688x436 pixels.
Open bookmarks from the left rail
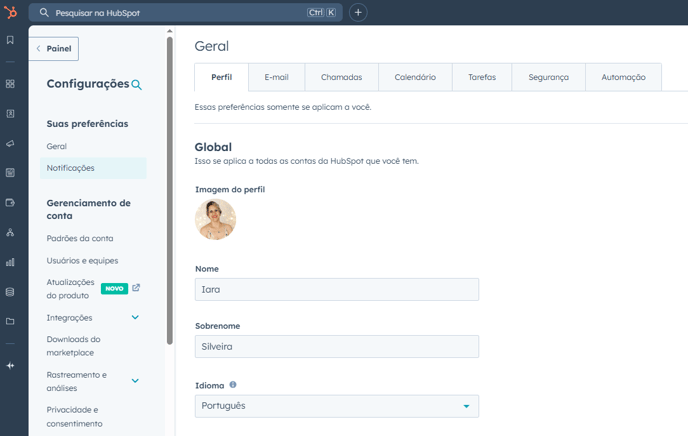pyautogui.click(x=10, y=40)
